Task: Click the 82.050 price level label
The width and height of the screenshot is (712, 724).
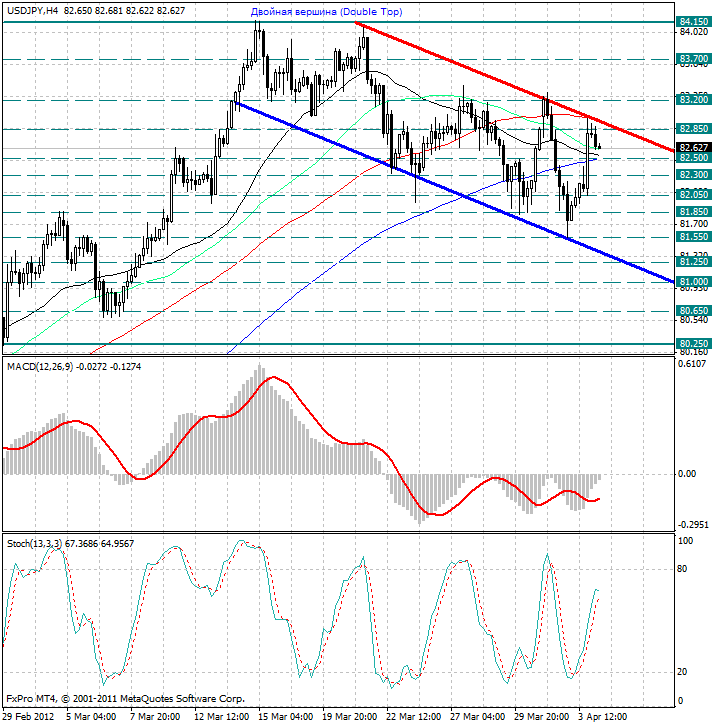Action: pos(694,195)
